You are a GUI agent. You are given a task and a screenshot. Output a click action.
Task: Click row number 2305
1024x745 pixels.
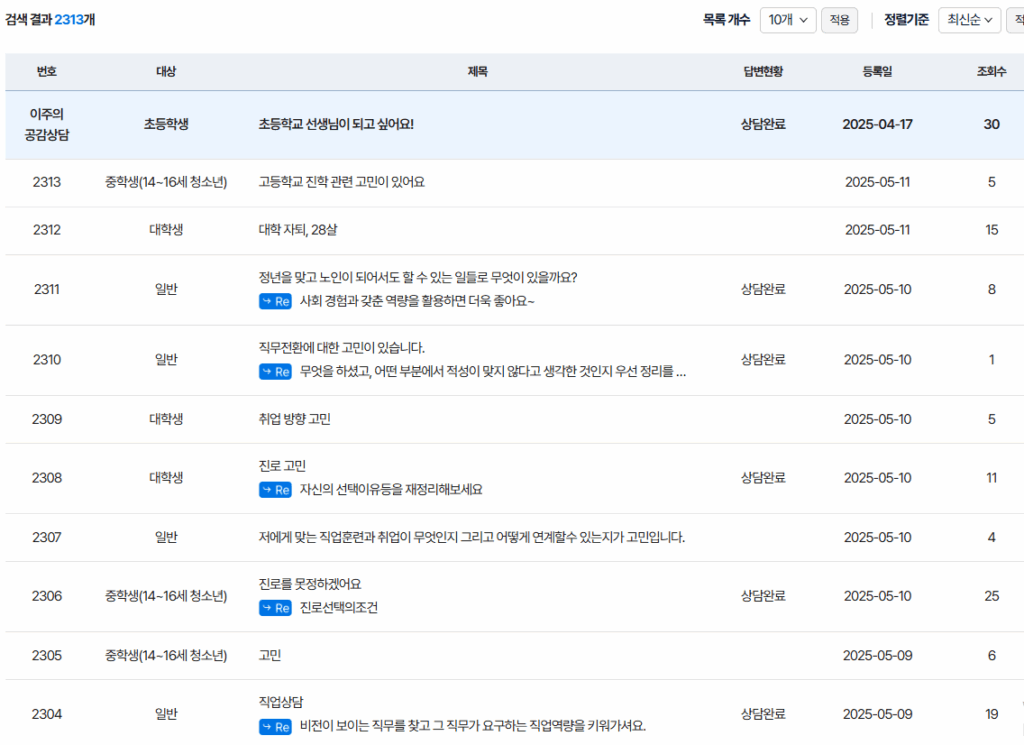click(x=47, y=656)
